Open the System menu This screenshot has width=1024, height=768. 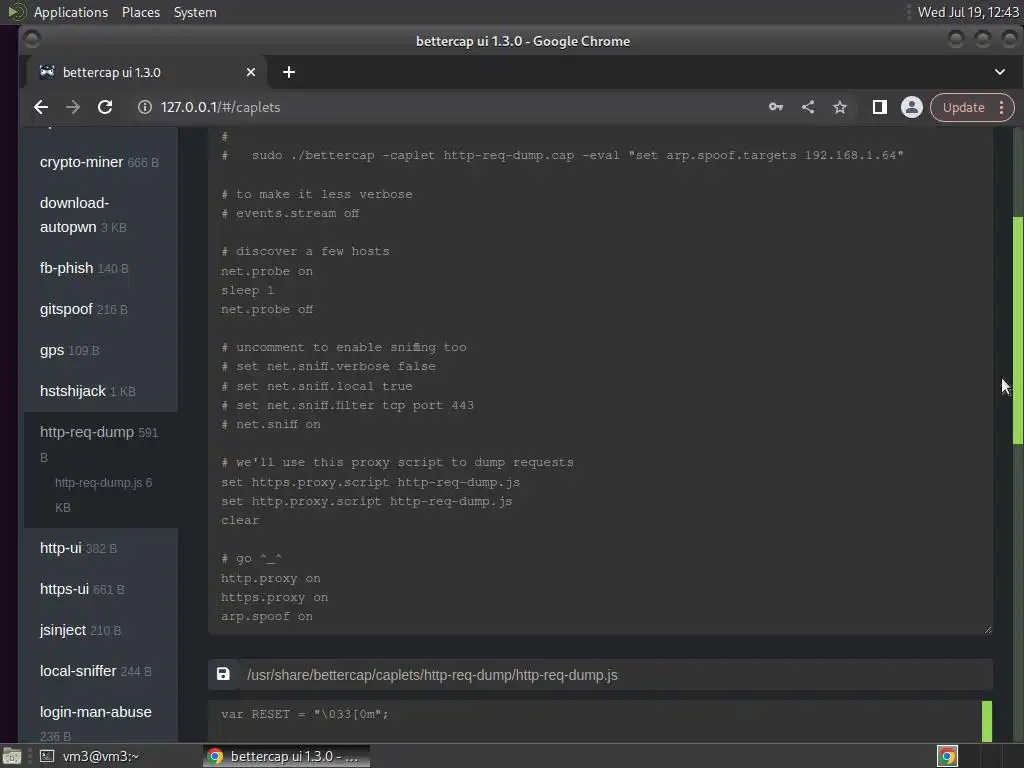pyautogui.click(x=195, y=12)
